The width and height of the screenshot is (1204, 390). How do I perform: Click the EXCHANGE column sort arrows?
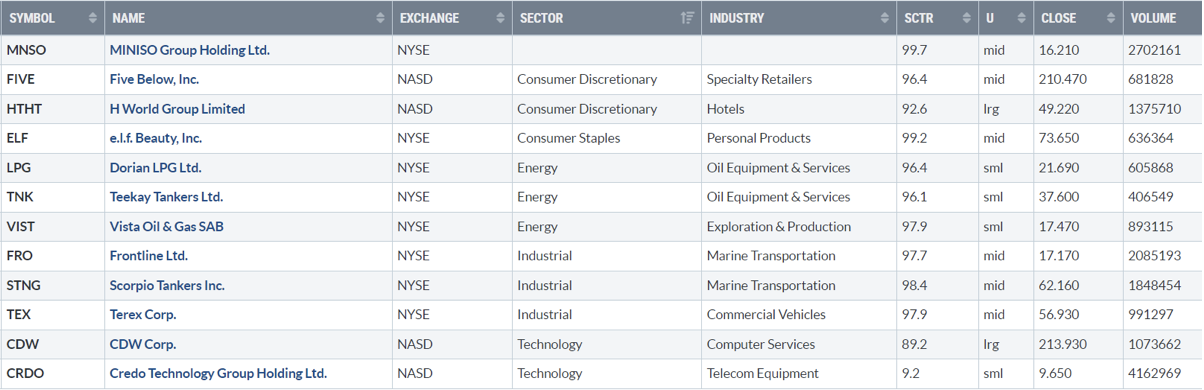500,18
